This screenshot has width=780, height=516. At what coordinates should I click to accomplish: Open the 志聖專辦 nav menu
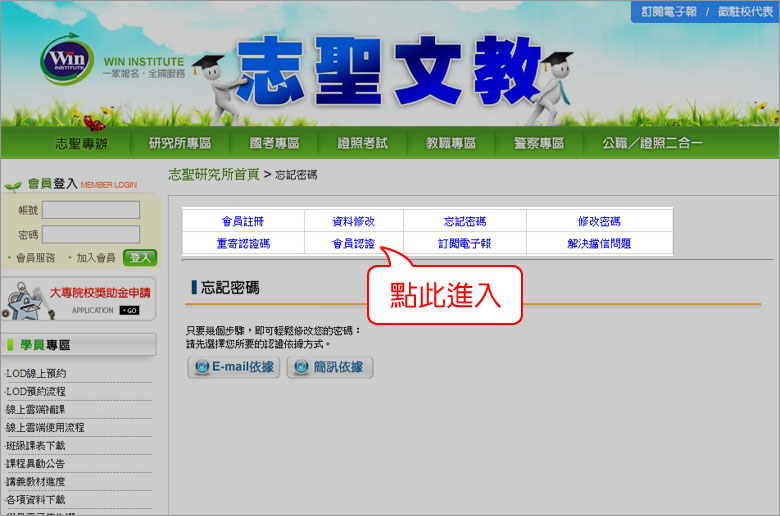(x=81, y=144)
